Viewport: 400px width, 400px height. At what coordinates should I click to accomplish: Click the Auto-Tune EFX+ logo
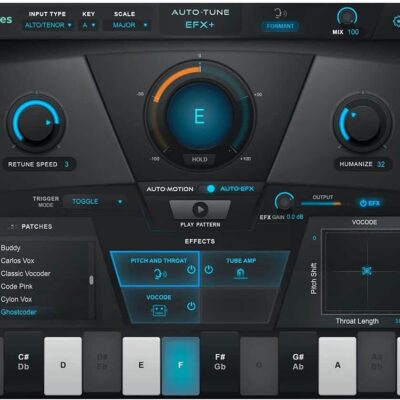point(200,19)
